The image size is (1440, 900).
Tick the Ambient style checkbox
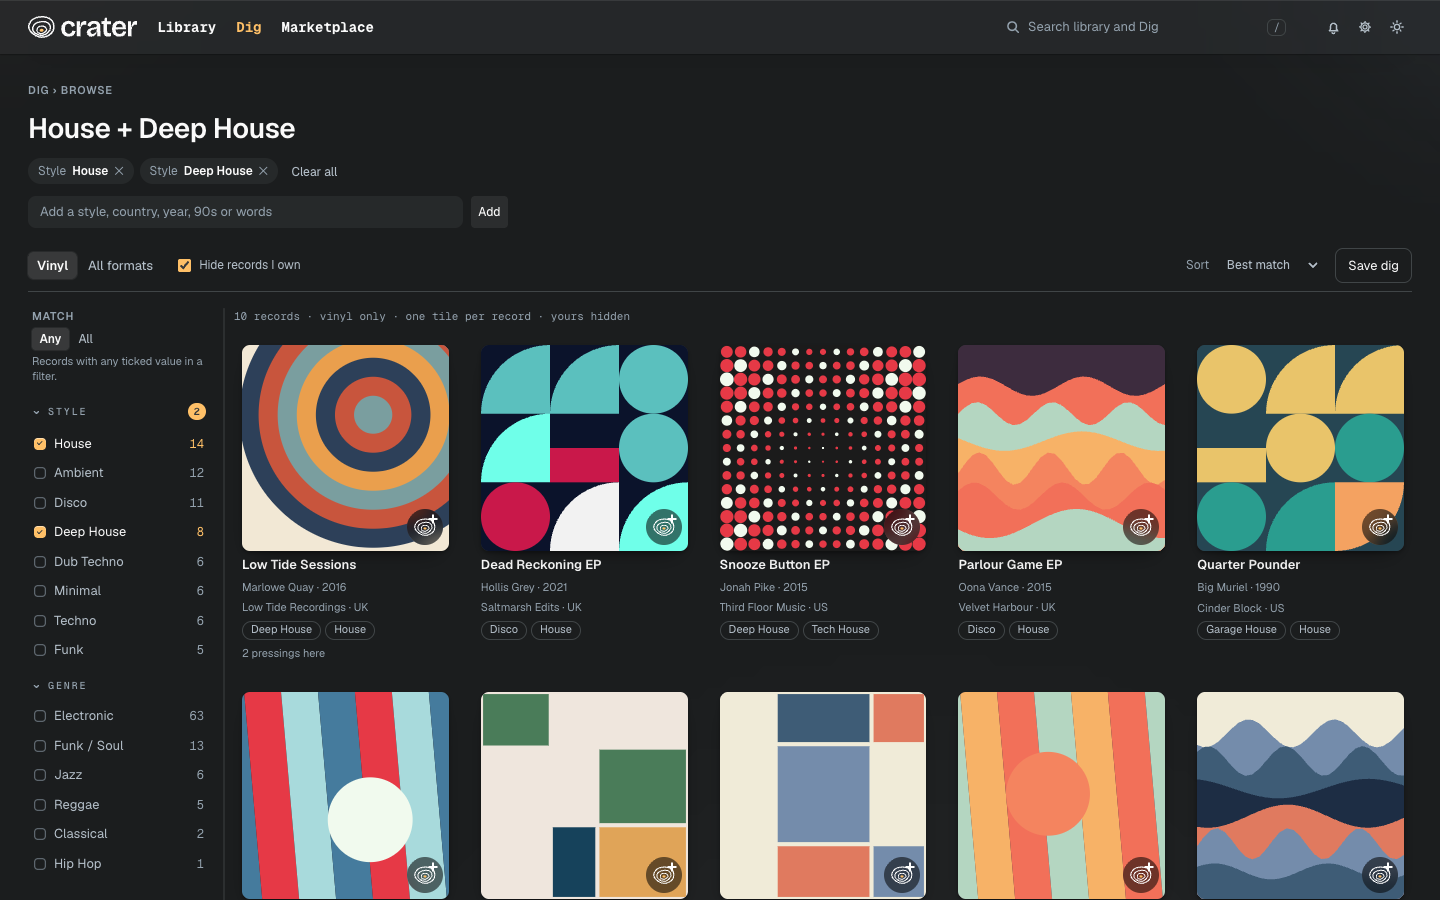coord(40,473)
